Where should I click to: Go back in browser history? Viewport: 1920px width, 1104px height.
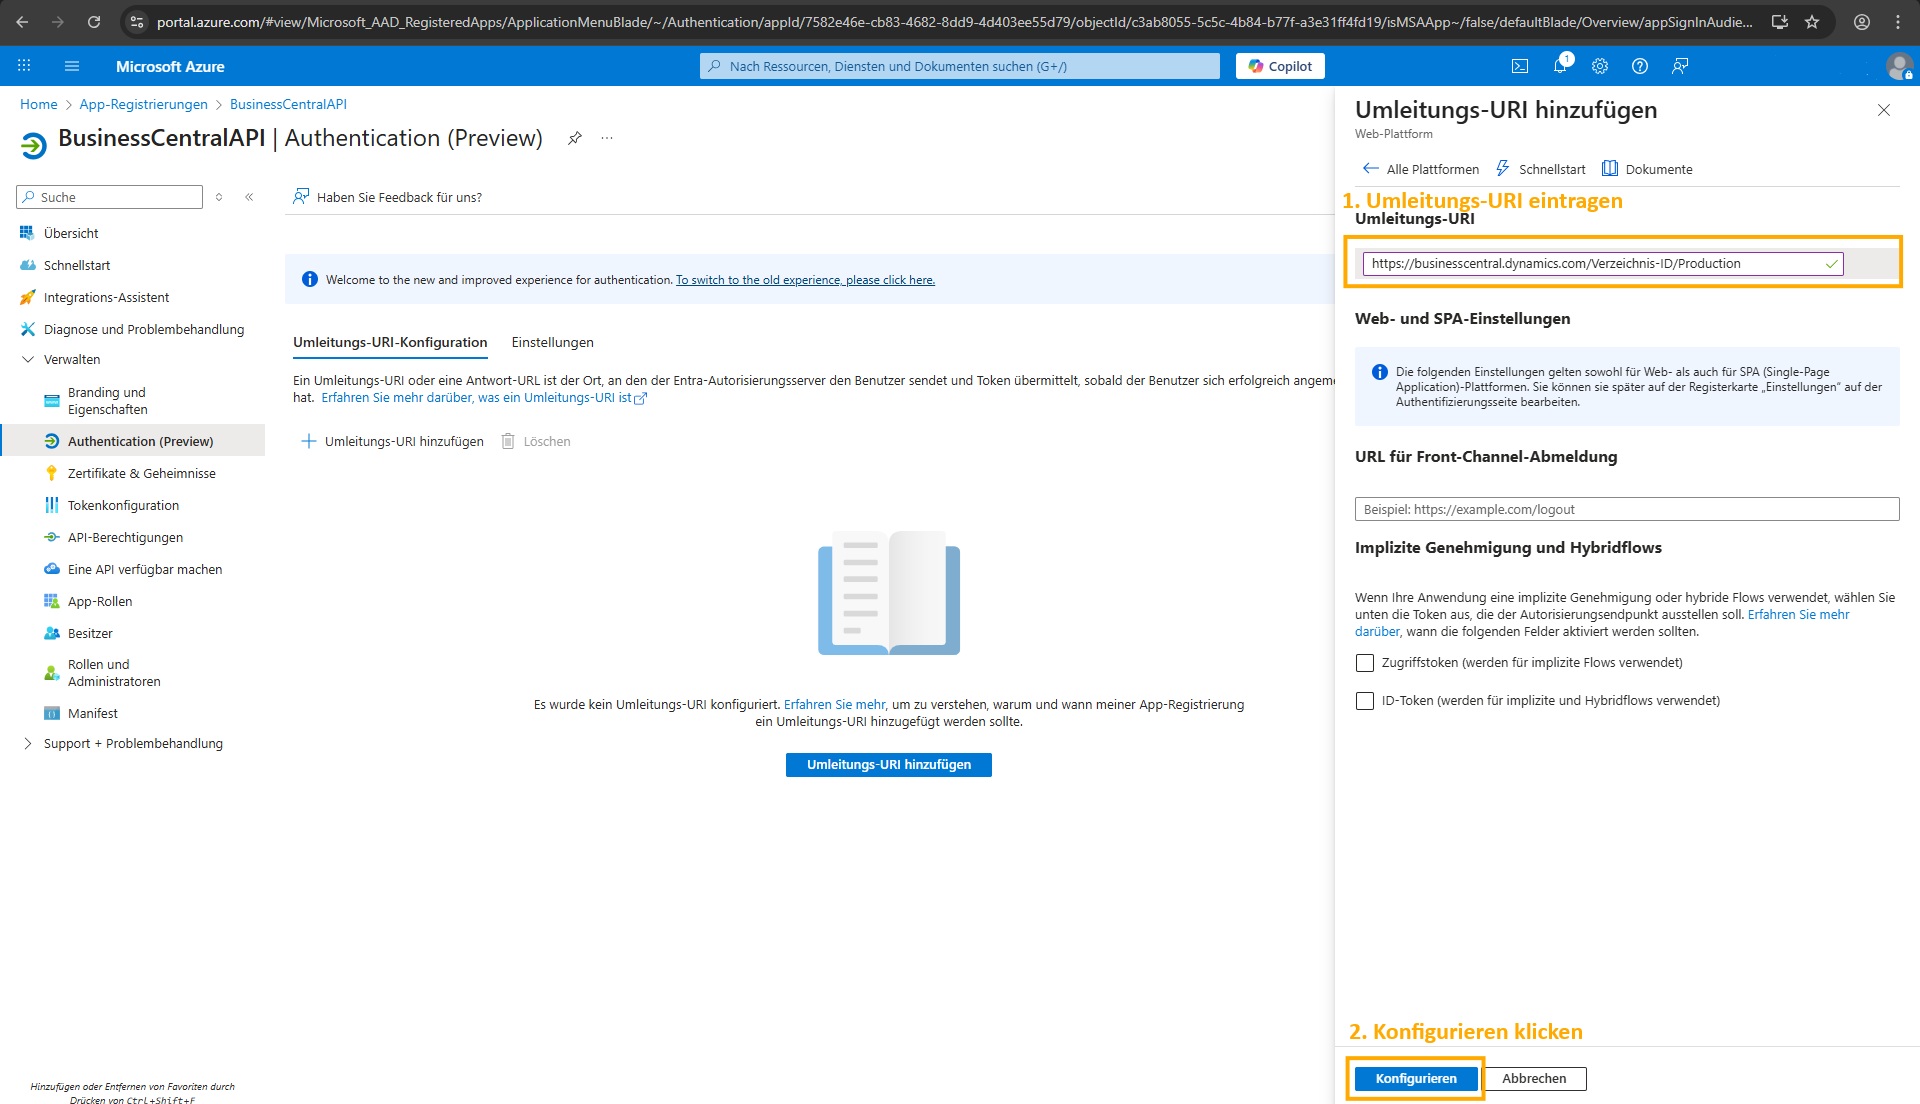point(22,21)
